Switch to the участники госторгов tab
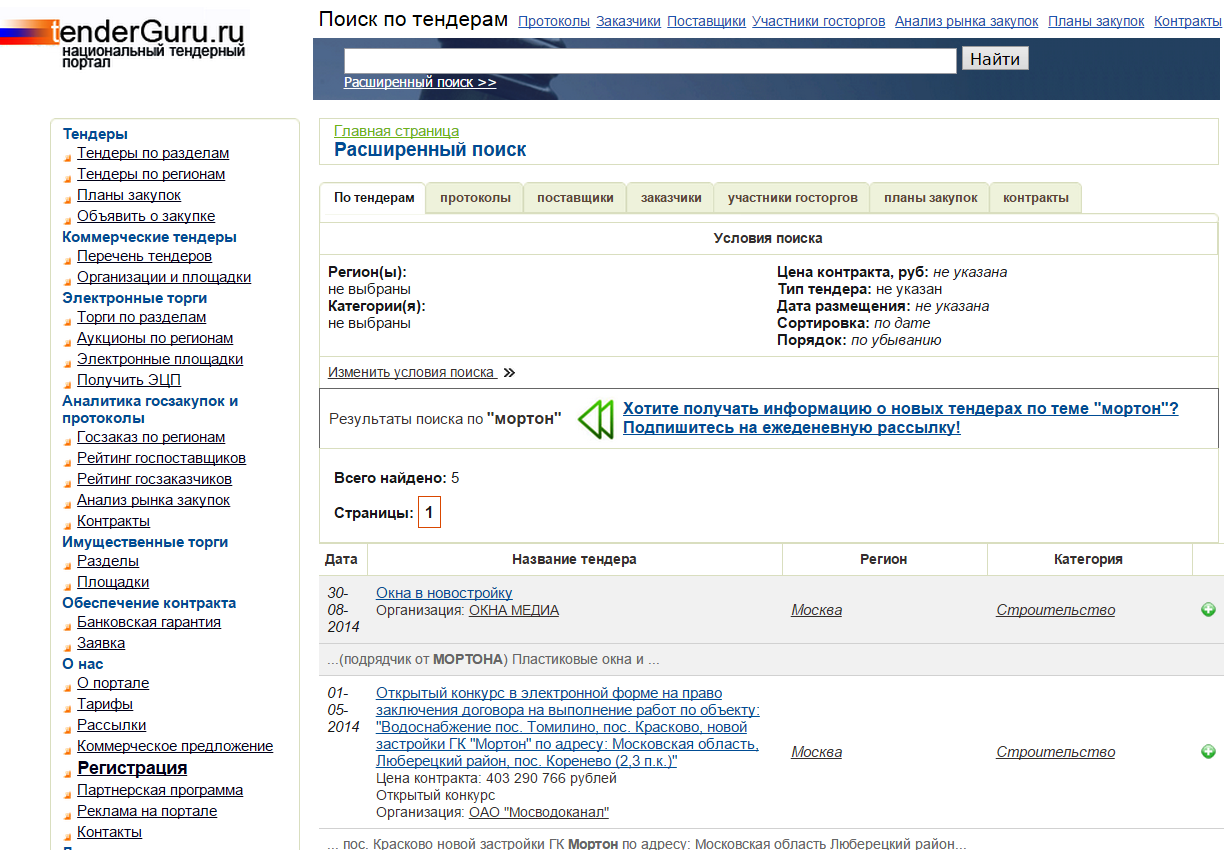This screenshot has width=1224, height=850. click(792, 198)
